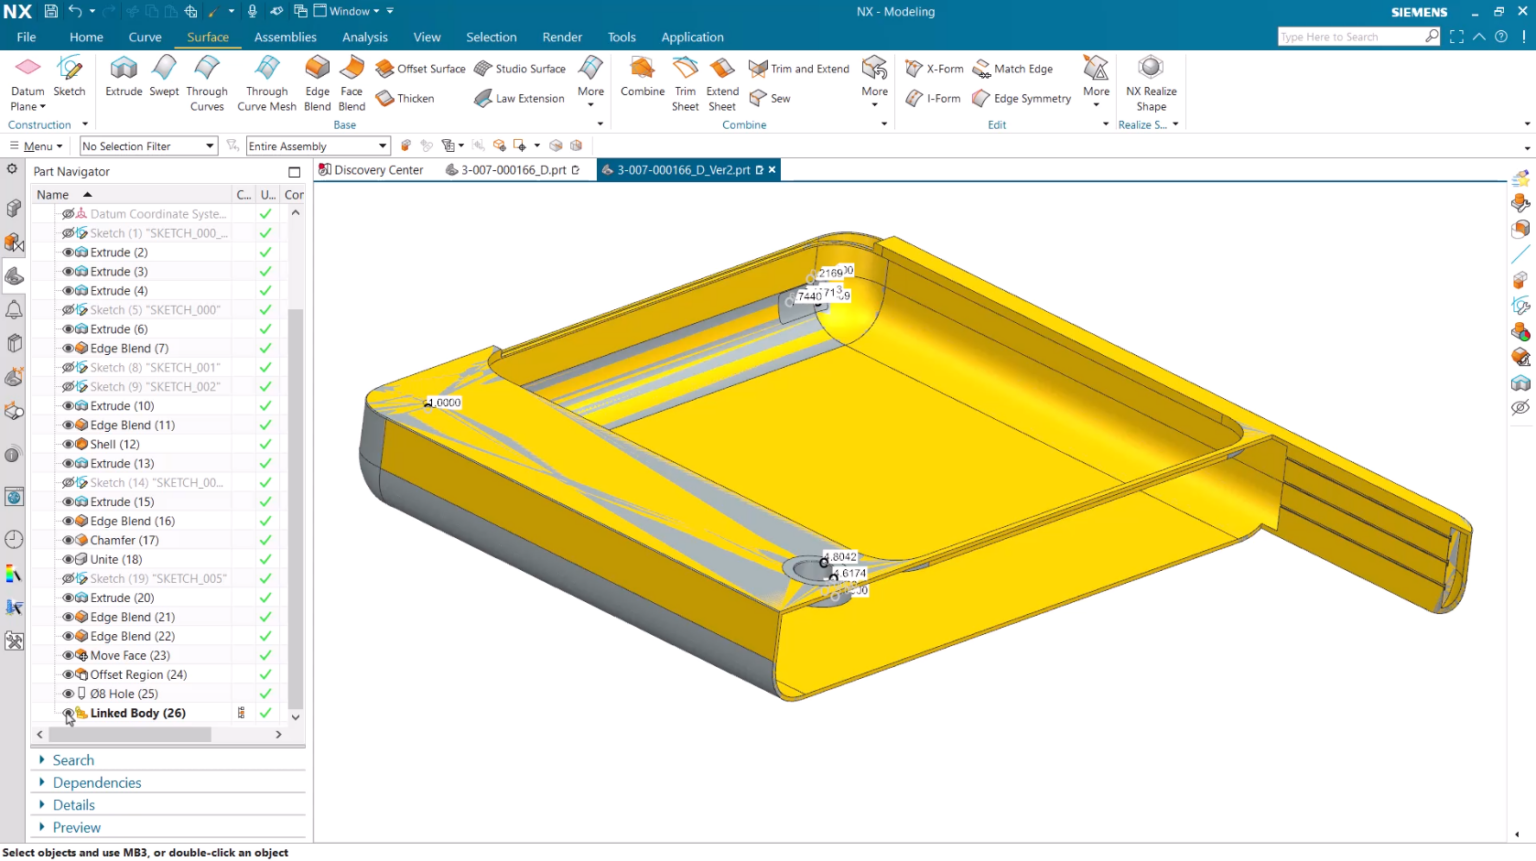
Task: Expand the Dependencies section
Action: click(x=96, y=783)
